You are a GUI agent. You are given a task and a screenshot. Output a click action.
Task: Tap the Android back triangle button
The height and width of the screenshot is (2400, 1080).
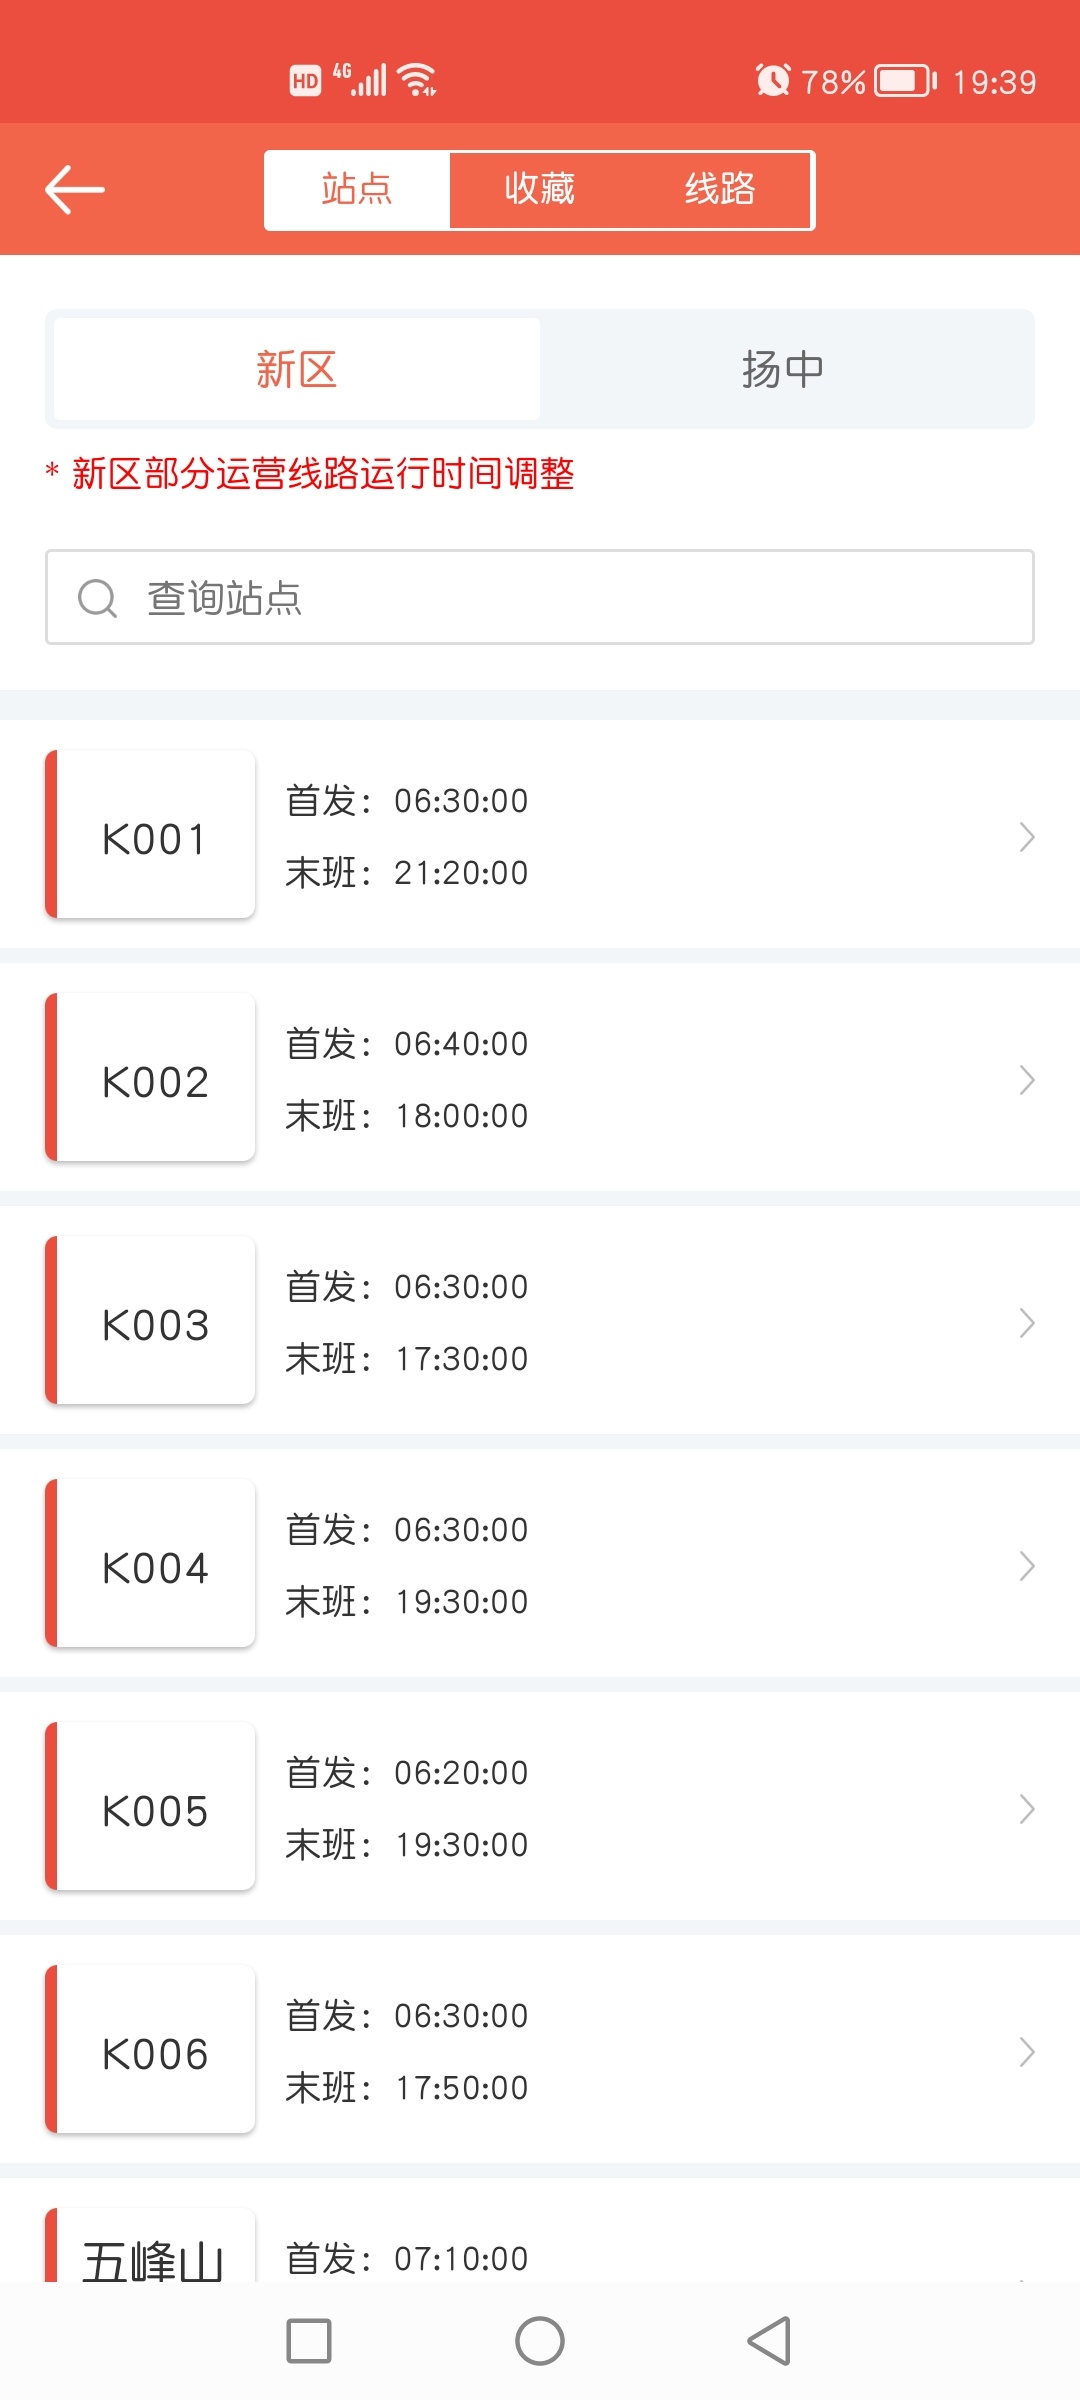click(x=769, y=2341)
